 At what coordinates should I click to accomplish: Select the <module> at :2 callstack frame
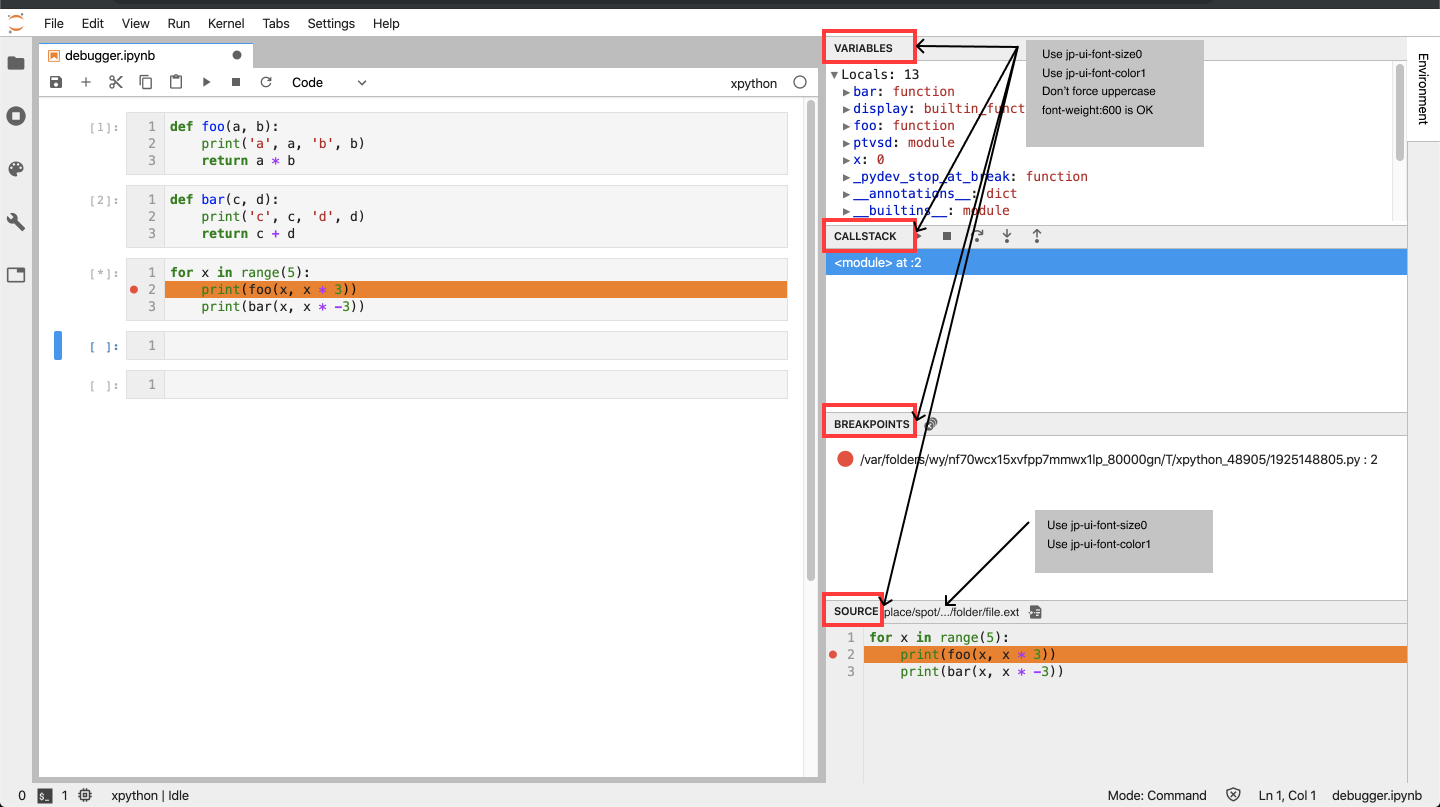coord(877,262)
